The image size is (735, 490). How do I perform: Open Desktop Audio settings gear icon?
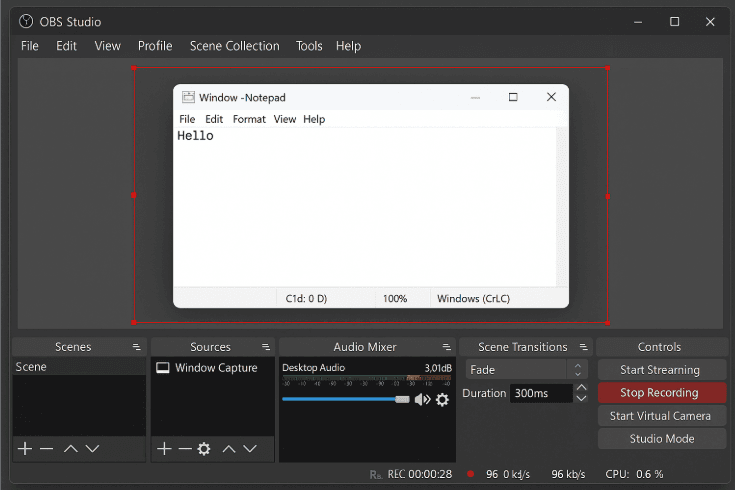coord(442,400)
